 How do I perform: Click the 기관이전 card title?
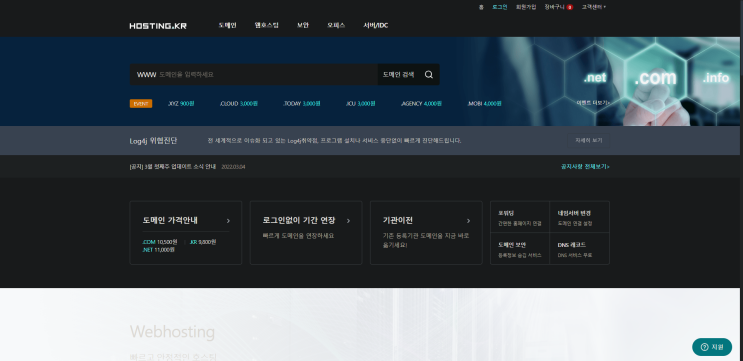coord(398,220)
